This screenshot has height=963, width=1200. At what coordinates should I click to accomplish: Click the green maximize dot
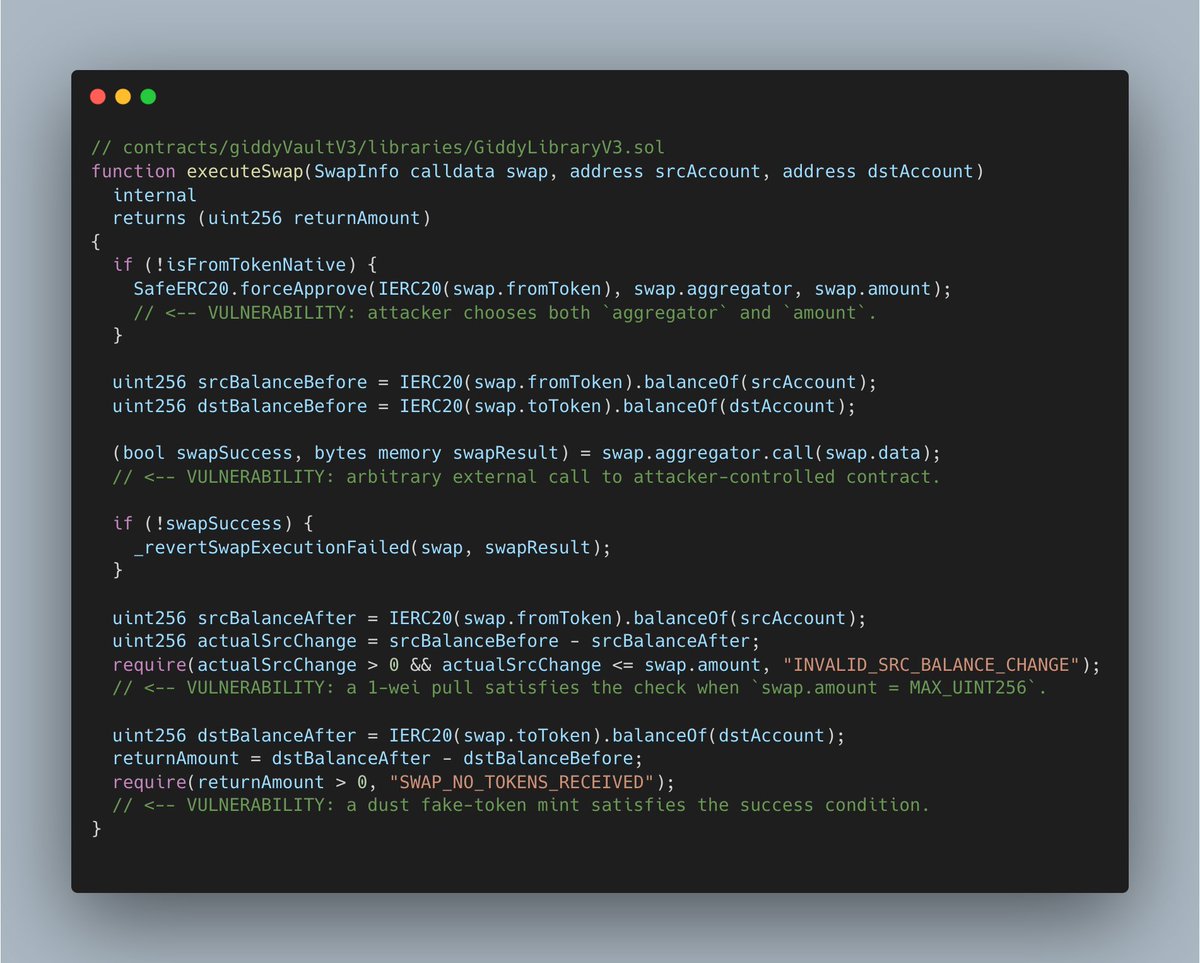(148, 97)
